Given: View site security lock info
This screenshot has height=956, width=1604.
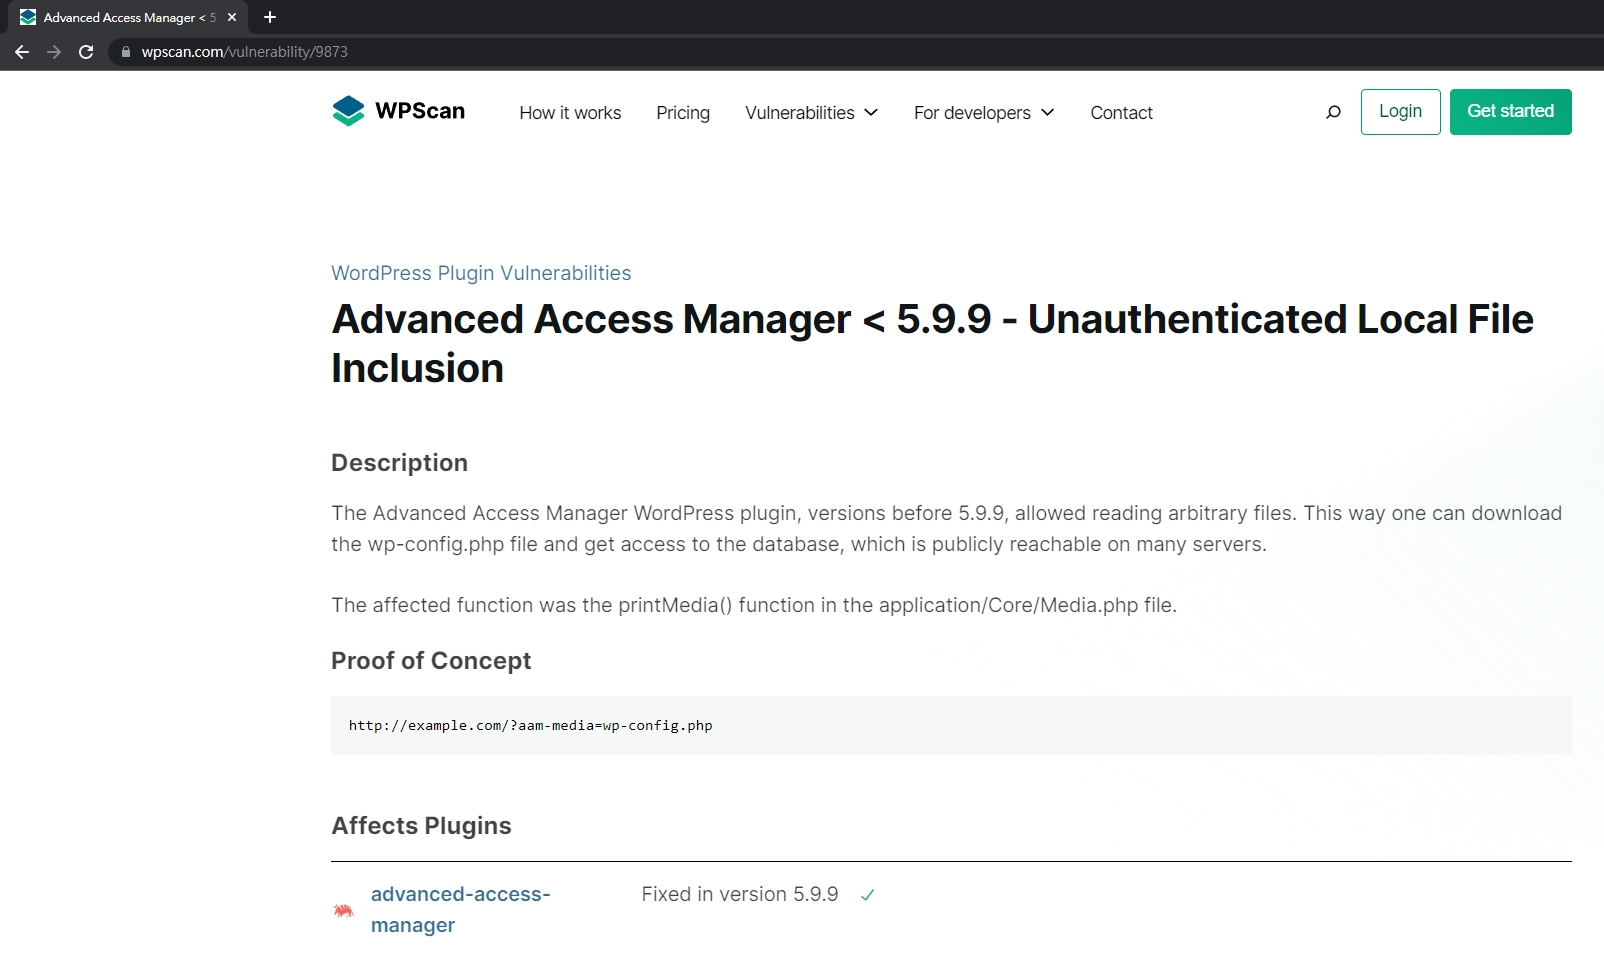Looking at the screenshot, I should (126, 52).
